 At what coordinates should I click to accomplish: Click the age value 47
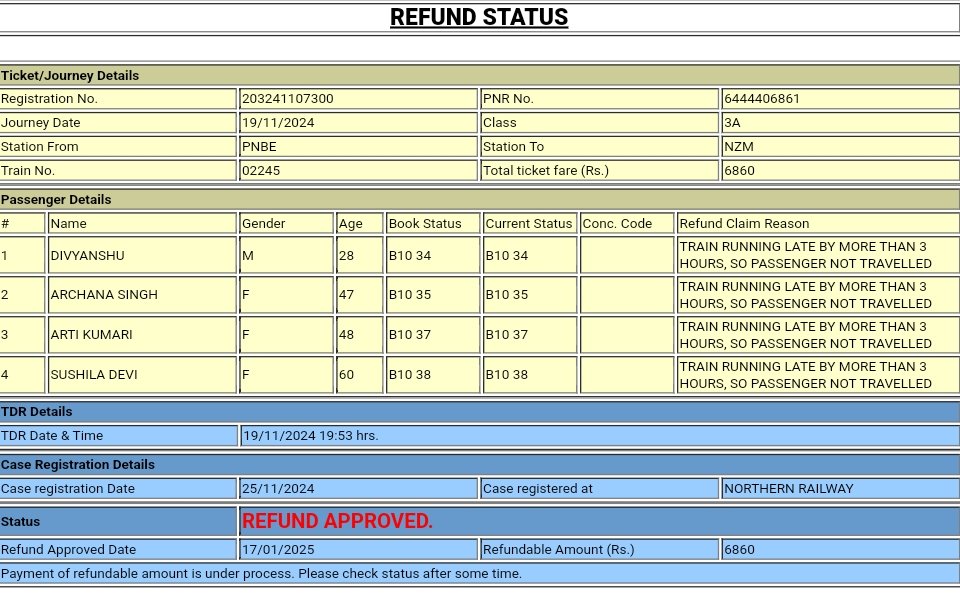(x=347, y=295)
